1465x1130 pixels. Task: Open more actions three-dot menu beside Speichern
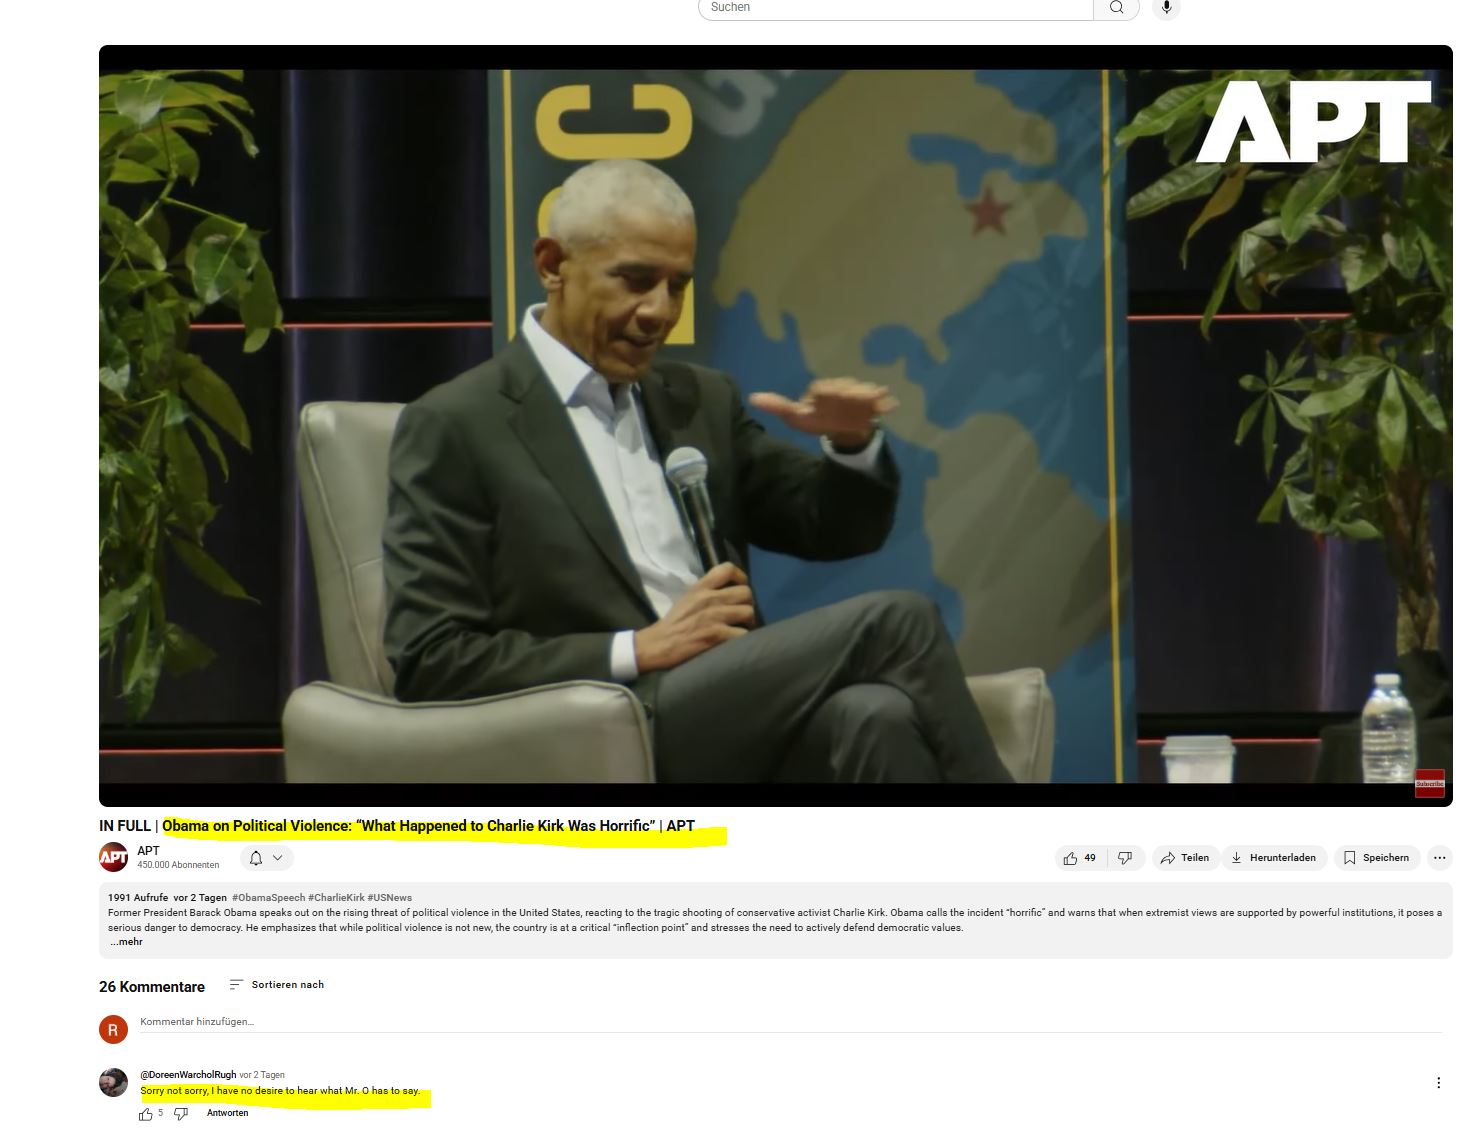click(1439, 858)
